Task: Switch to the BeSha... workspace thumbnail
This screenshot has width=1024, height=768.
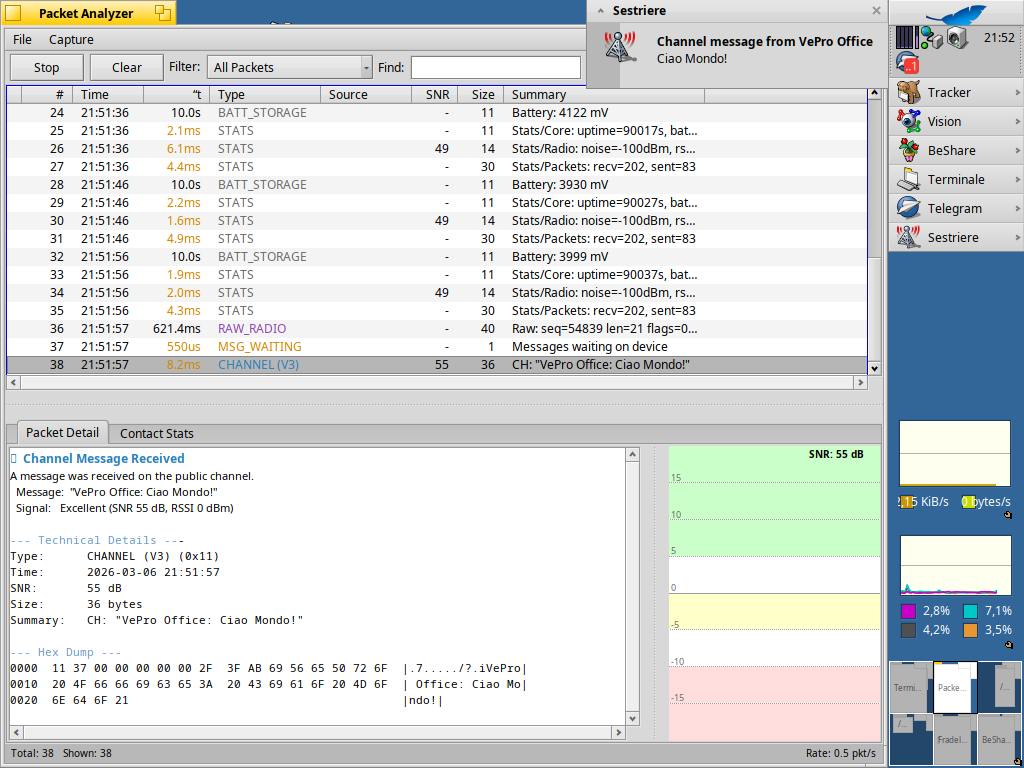Action: 997,739
